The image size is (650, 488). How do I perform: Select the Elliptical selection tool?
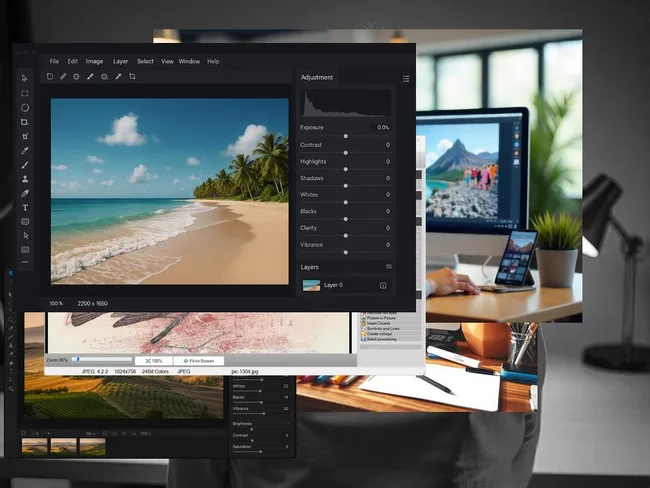pyautogui.click(x=25, y=108)
